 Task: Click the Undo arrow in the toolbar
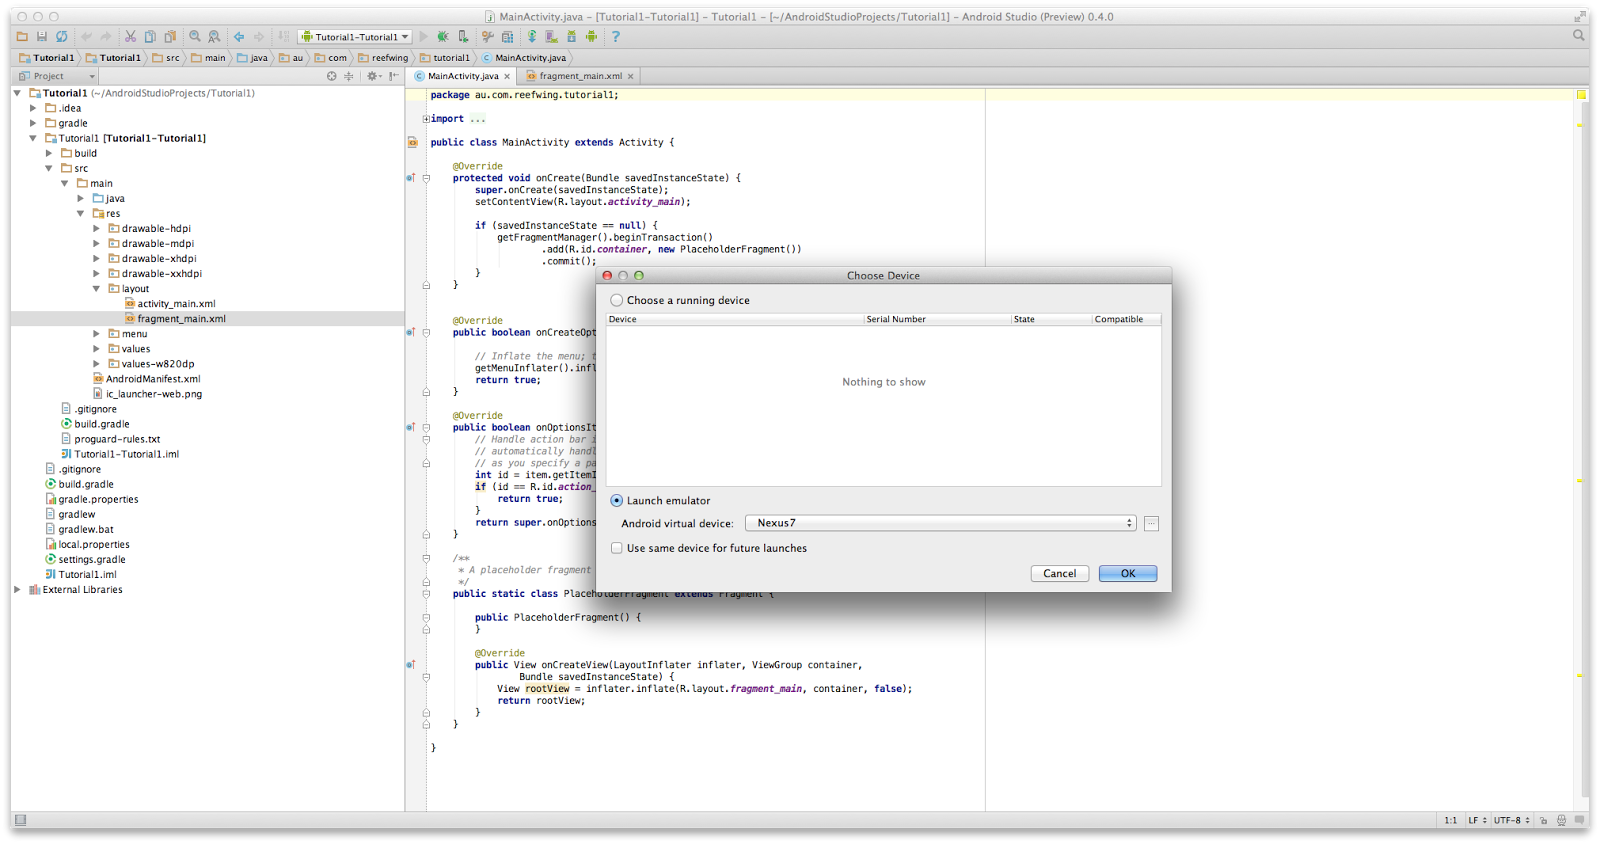click(87, 36)
